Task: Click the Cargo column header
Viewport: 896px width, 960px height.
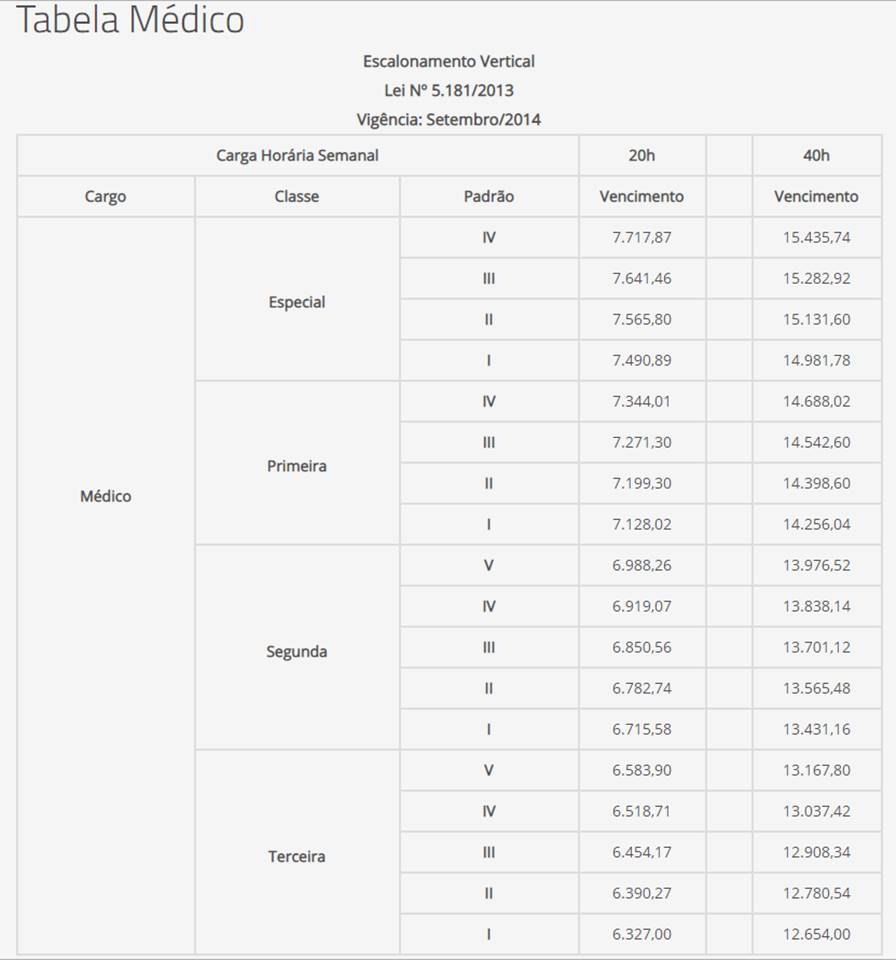Action: [x=105, y=196]
